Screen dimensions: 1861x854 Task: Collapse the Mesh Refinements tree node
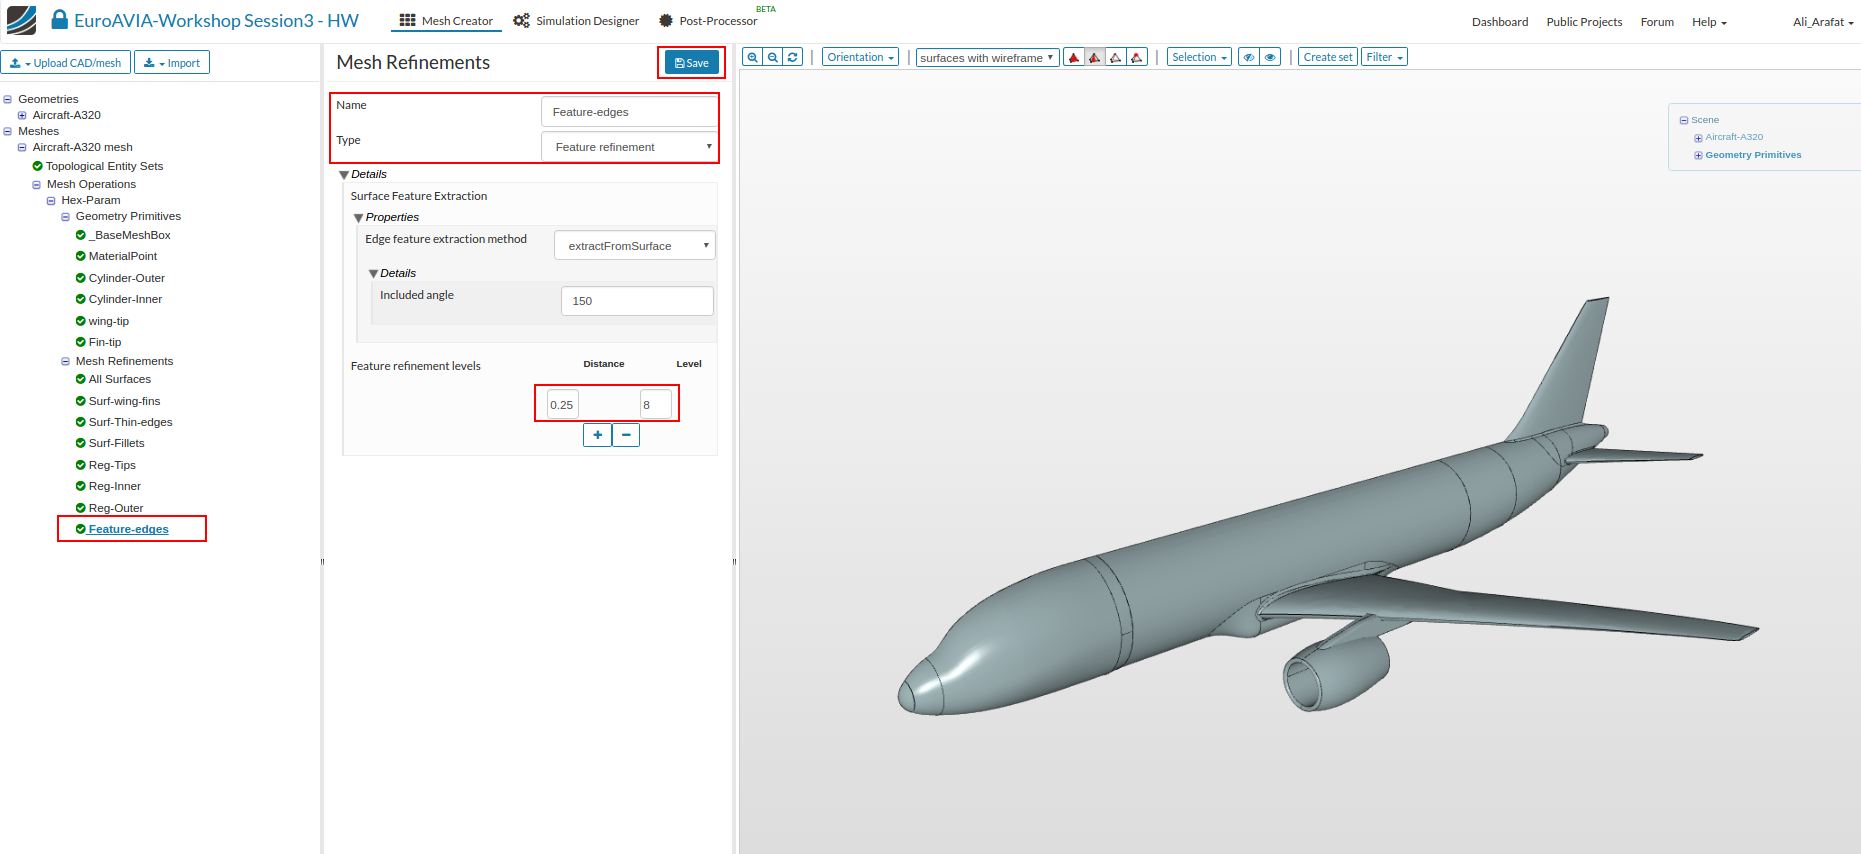pyautogui.click(x=66, y=362)
